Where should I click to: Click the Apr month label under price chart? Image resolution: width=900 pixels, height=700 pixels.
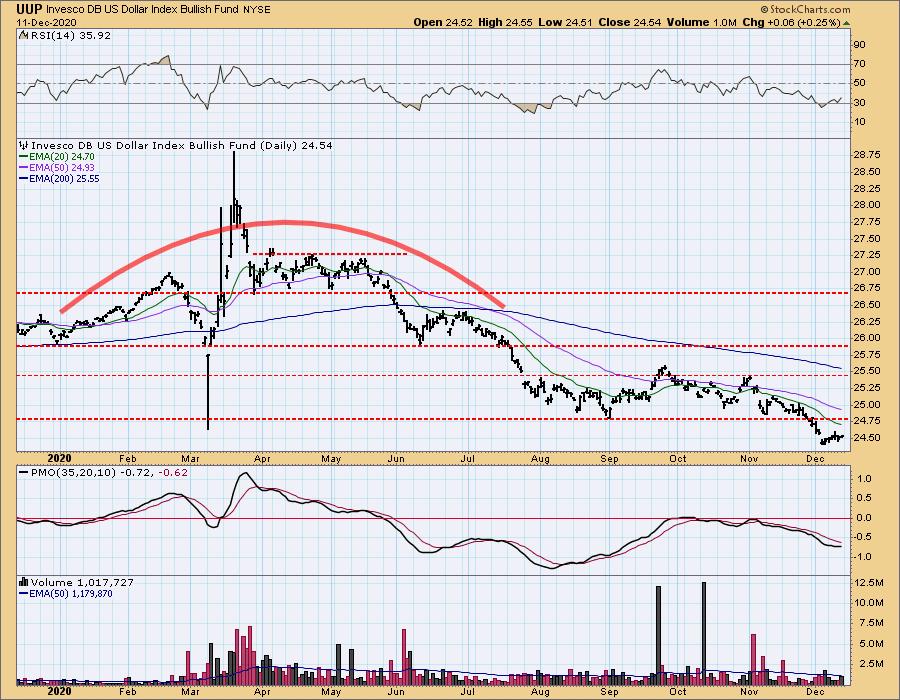coord(262,458)
